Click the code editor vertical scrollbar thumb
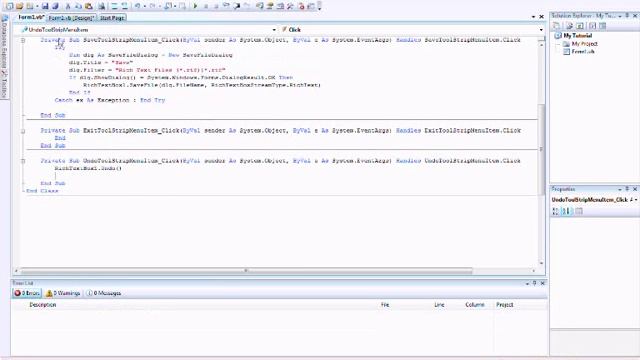 coord(542,149)
